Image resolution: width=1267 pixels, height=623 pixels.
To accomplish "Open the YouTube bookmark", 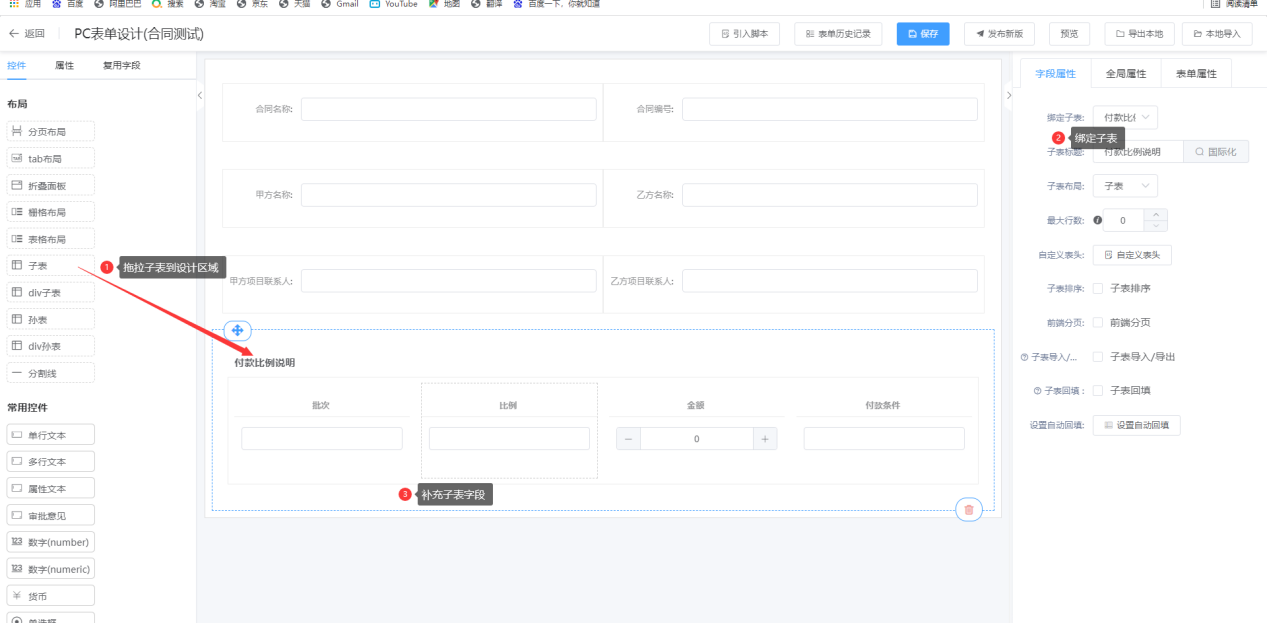I will (x=393, y=4).
